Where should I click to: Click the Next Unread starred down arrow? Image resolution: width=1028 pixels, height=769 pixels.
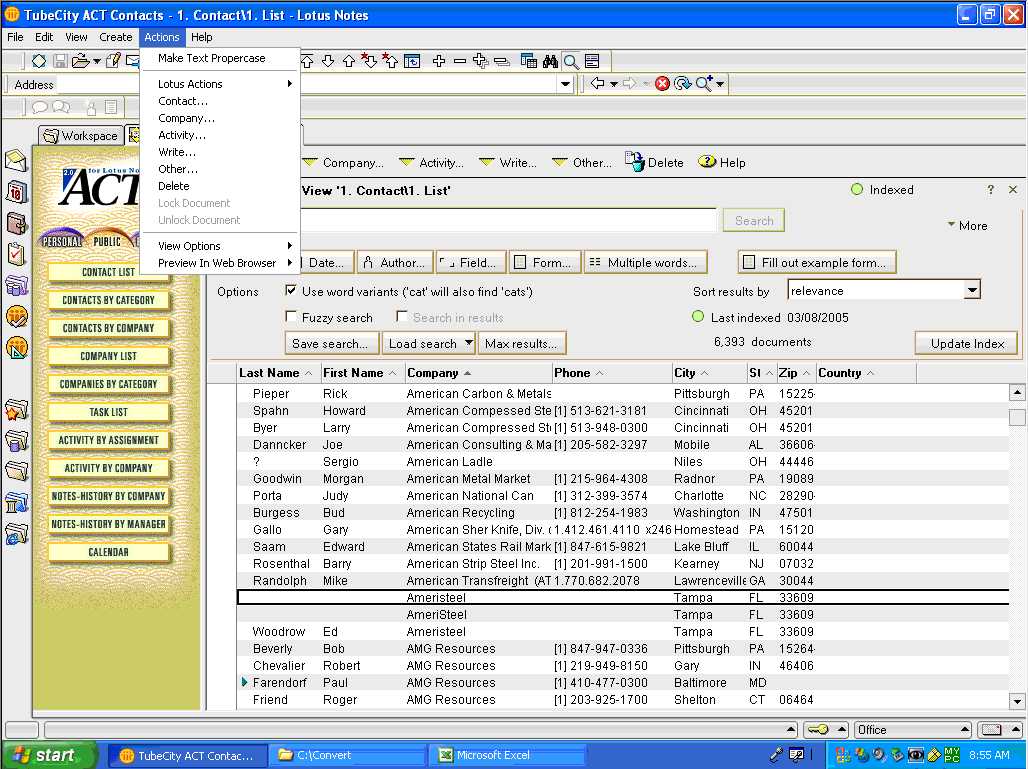point(369,61)
